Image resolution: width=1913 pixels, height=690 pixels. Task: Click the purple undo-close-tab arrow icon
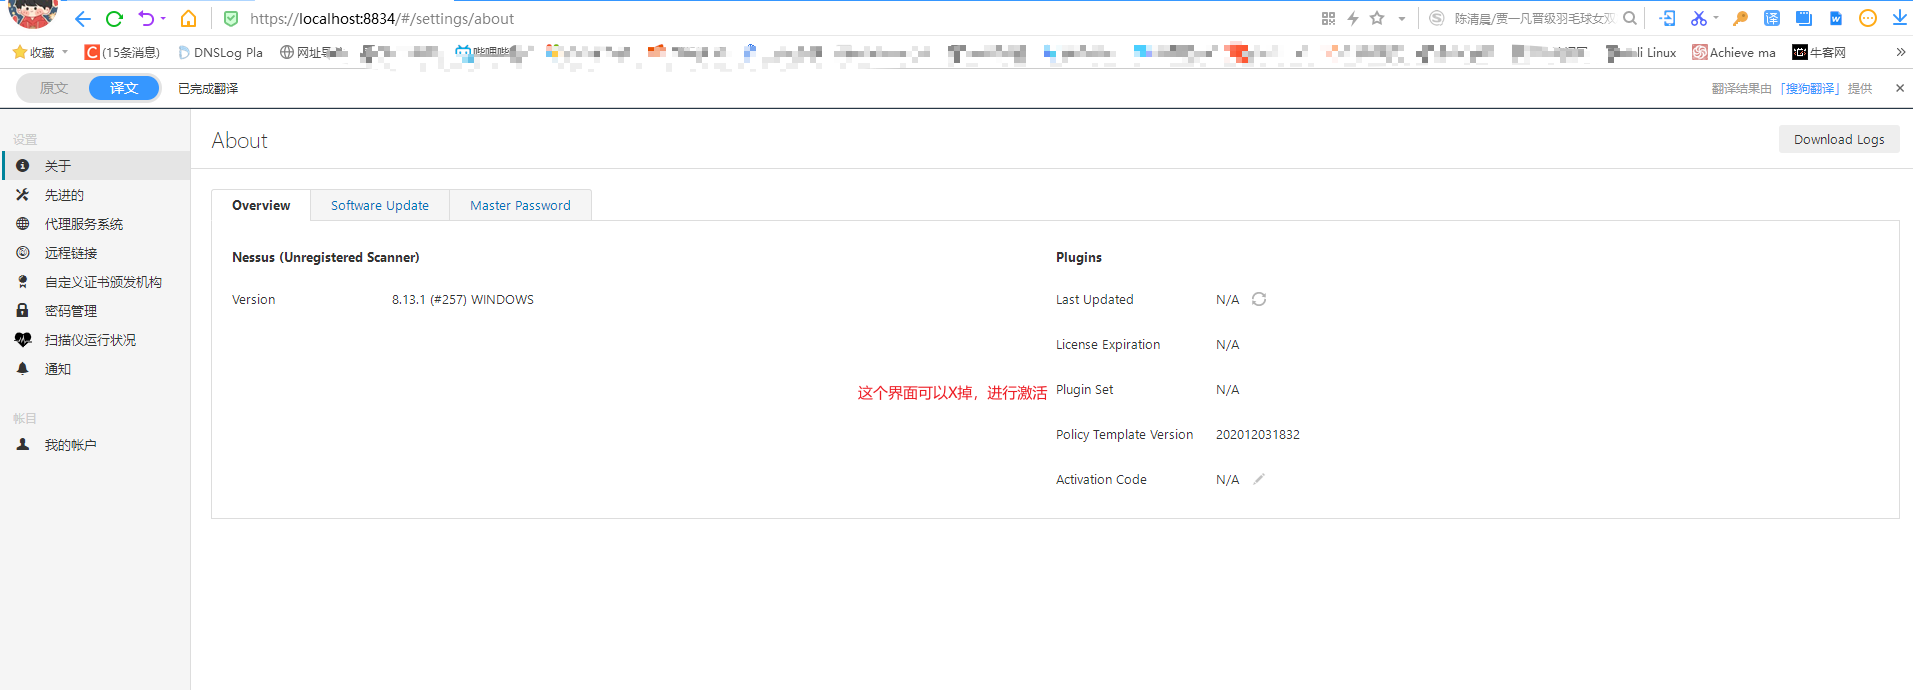[x=147, y=19]
